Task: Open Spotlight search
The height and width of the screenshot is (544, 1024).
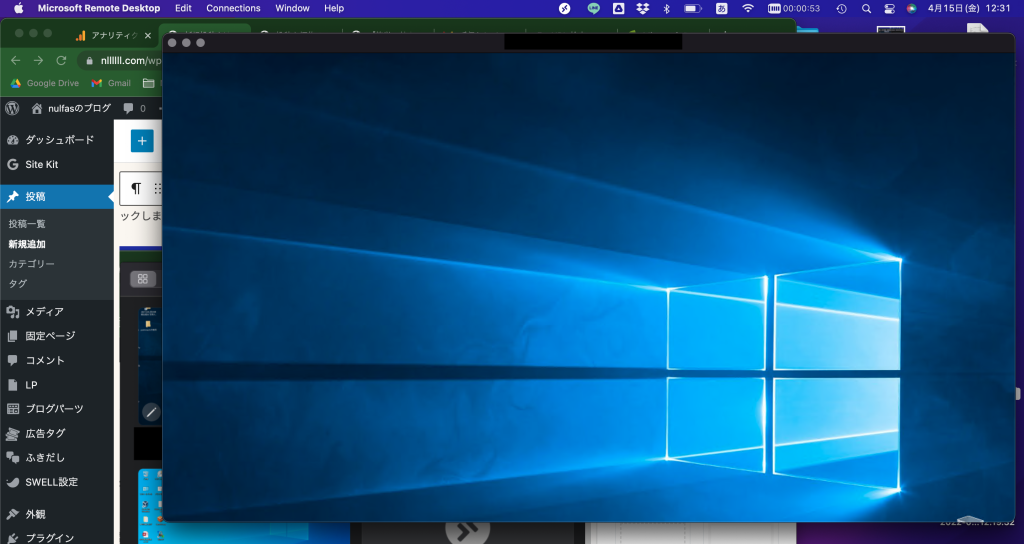Action: pyautogui.click(x=866, y=8)
